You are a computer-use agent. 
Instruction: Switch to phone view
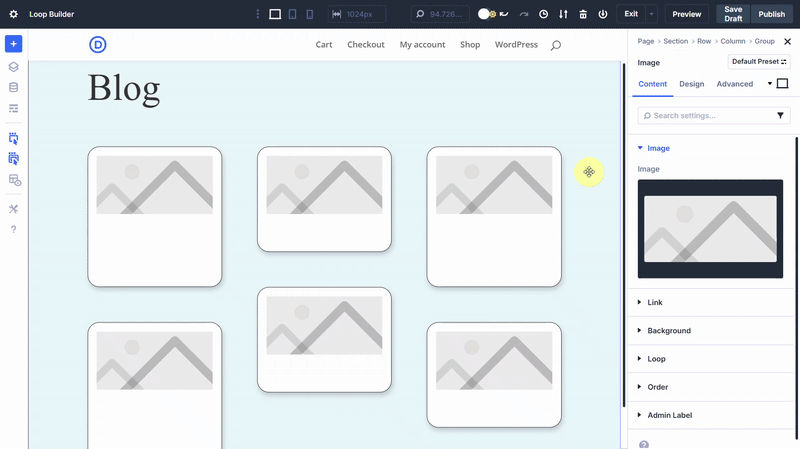click(x=310, y=14)
